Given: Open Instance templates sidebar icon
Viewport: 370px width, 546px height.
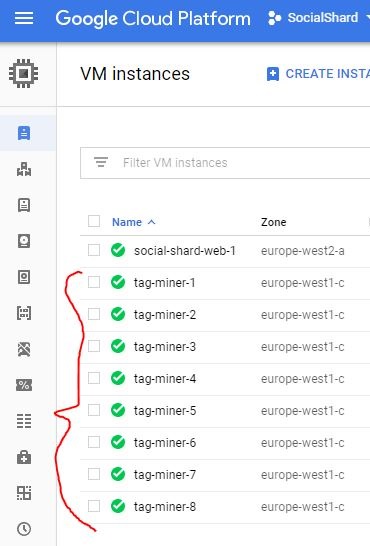Looking at the screenshot, I should pyautogui.click(x=24, y=205).
